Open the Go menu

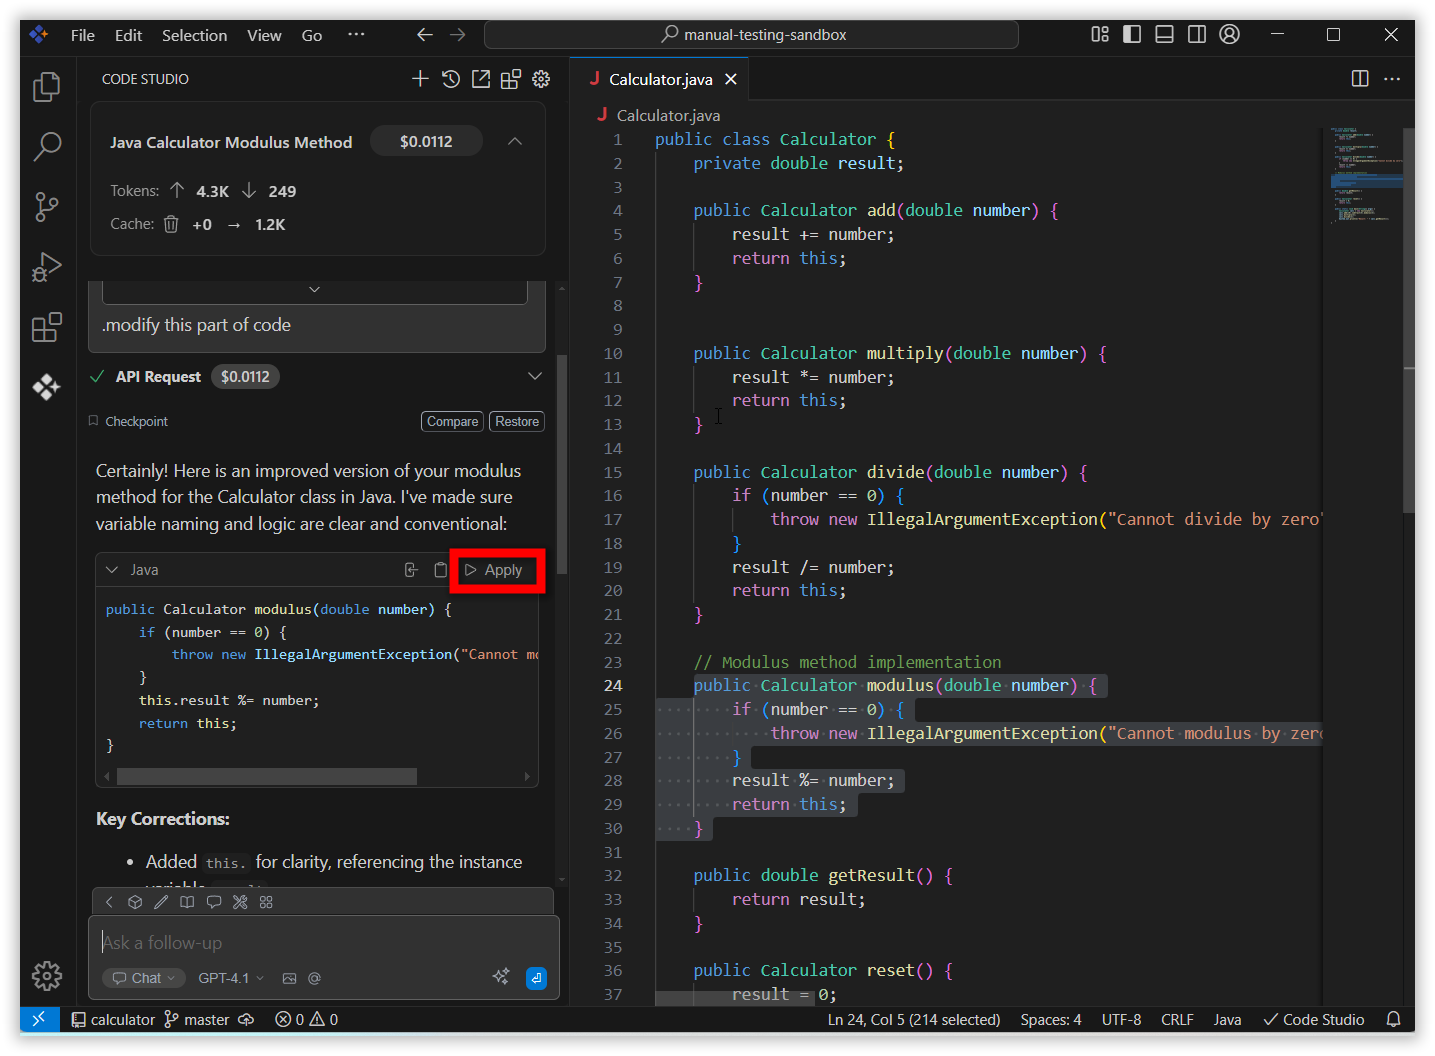(312, 35)
